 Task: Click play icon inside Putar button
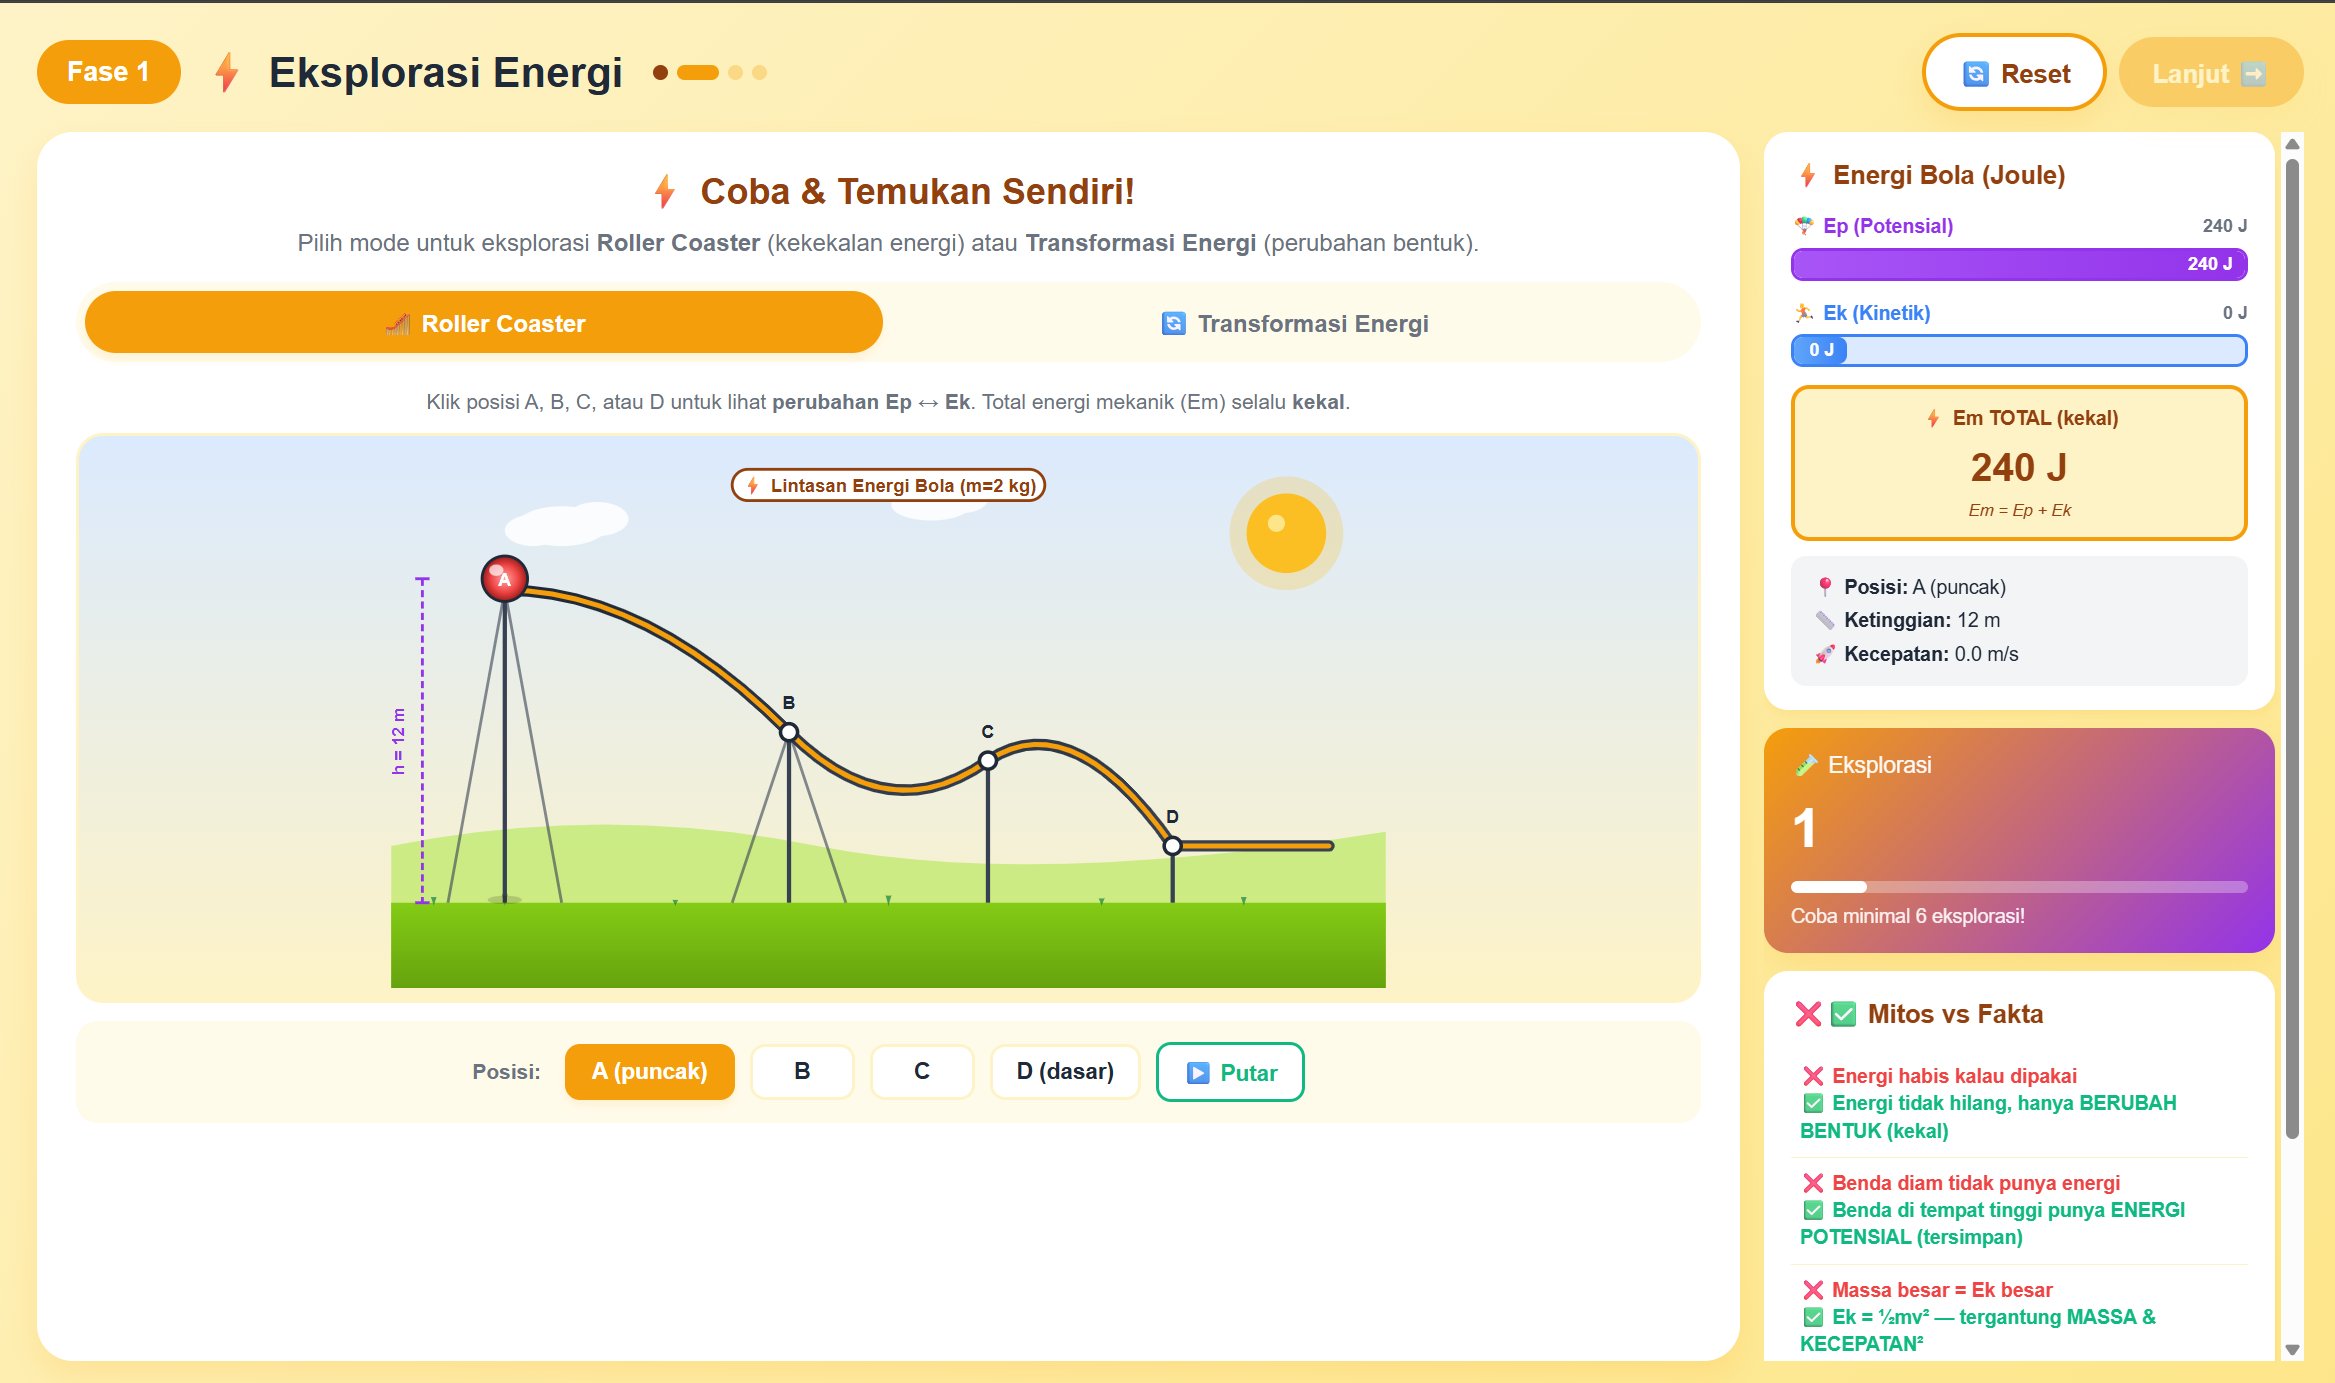tap(1198, 1073)
